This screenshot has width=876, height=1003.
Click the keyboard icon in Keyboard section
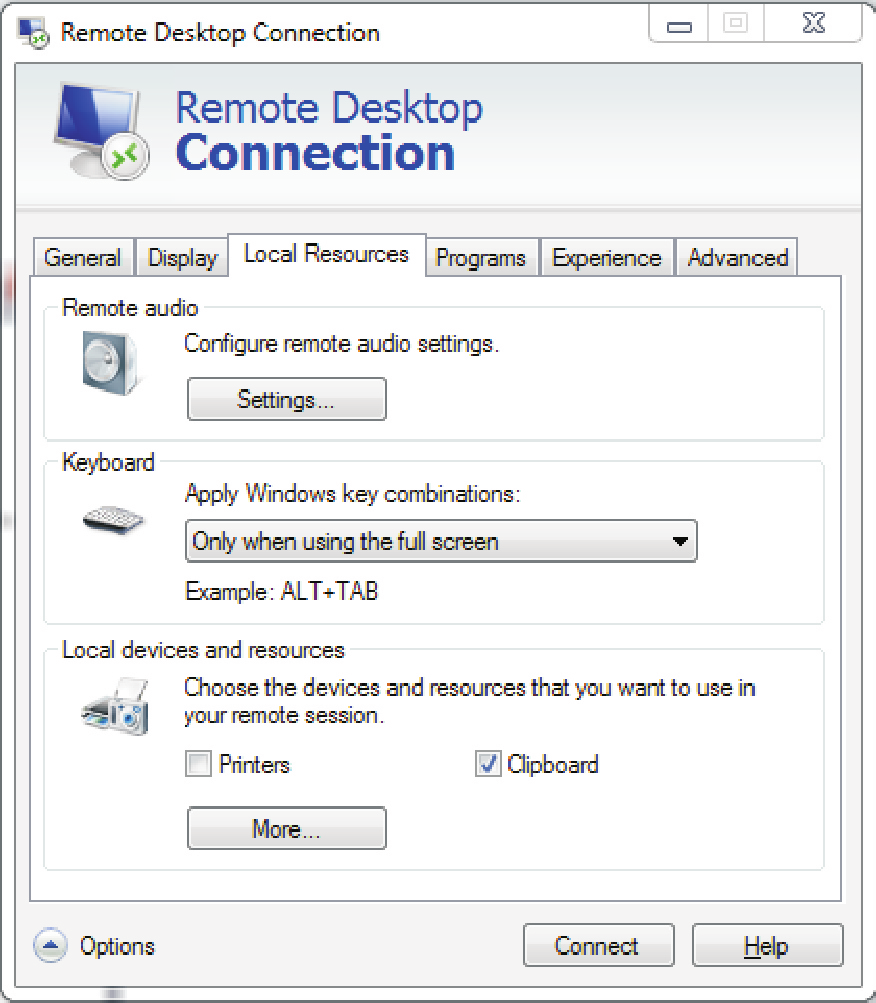click(113, 518)
